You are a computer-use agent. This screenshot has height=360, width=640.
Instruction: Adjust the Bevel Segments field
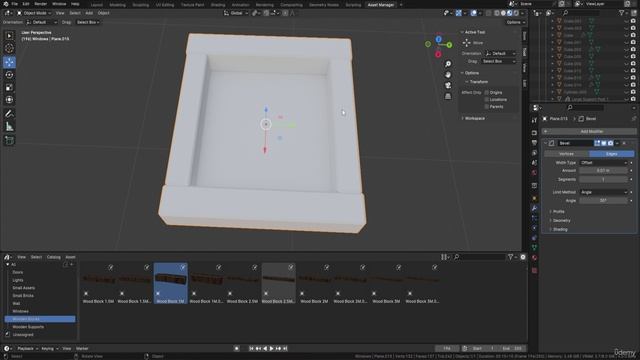603,179
